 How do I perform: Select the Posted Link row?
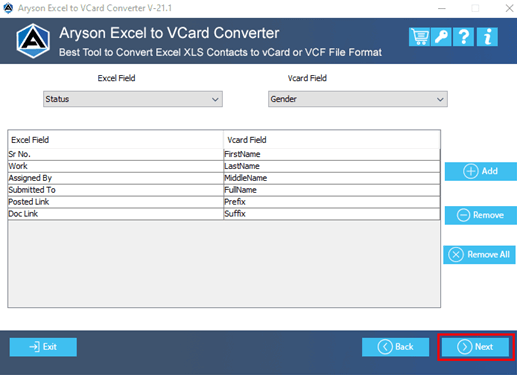click(224, 202)
